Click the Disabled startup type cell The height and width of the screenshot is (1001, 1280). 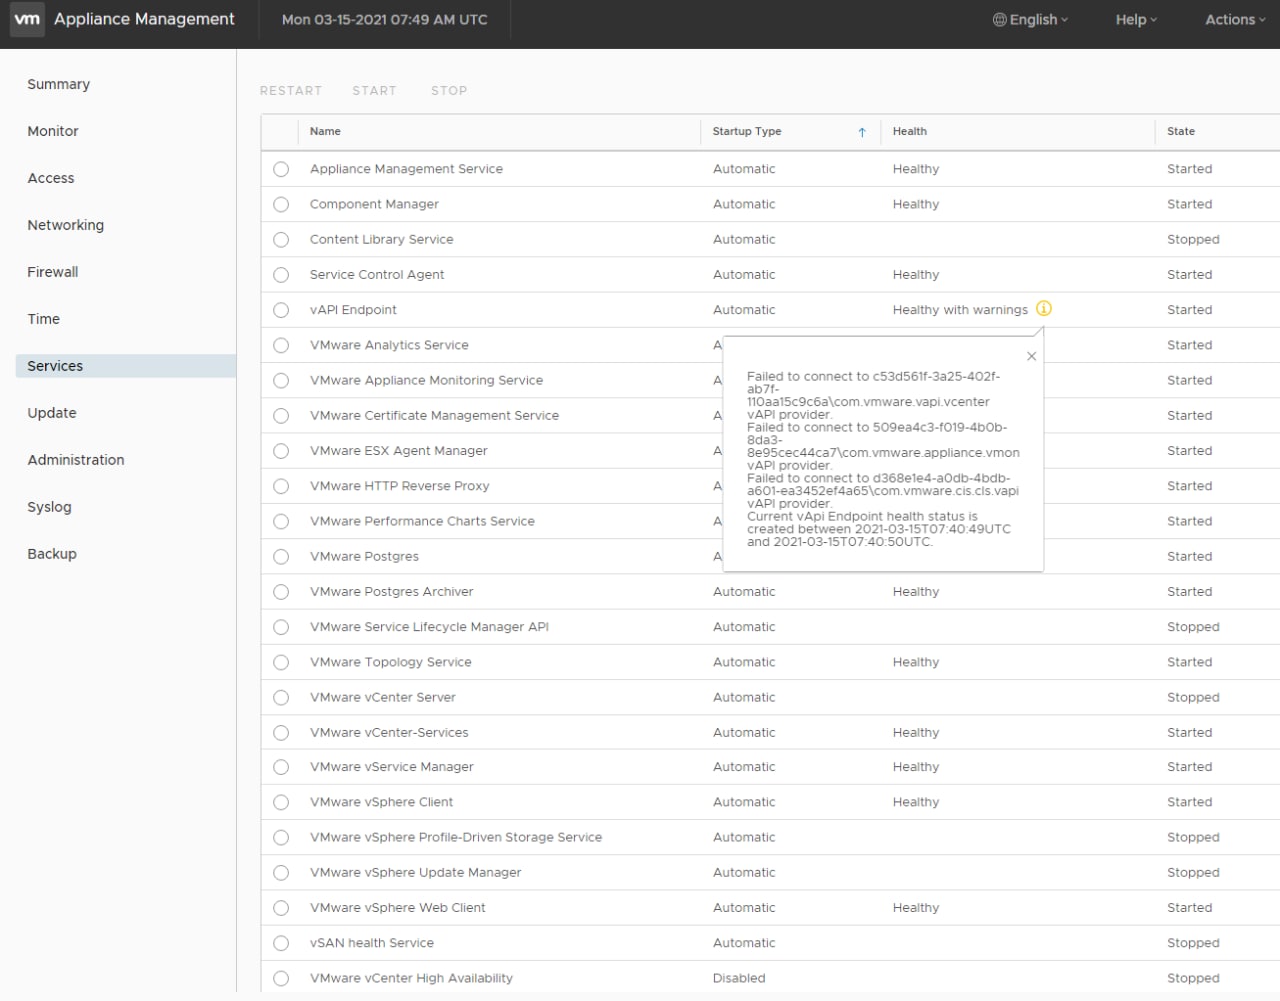[x=739, y=978]
